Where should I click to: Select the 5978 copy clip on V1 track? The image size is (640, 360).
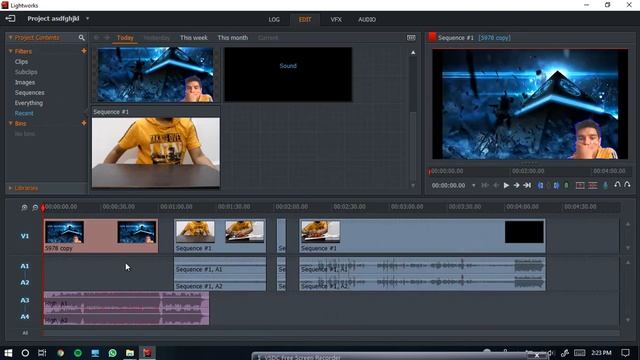pos(101,236)
